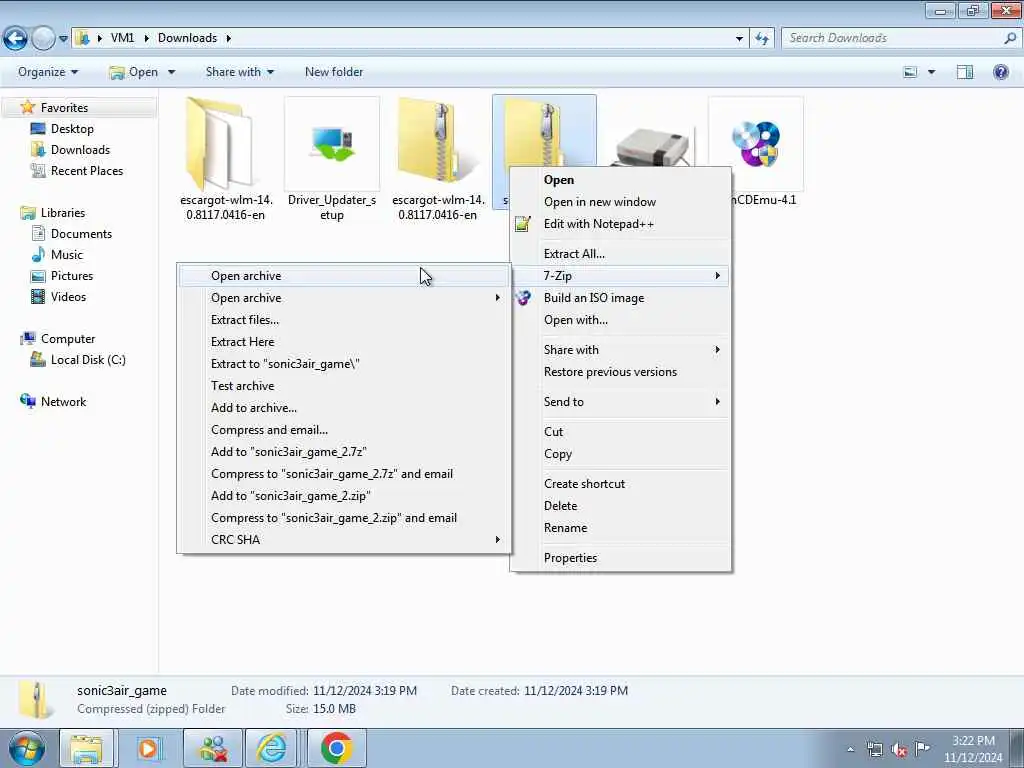The height and width of the screenshot is (768, 1024).
Task: Go to Desktop in the sidebar
Action: point(72,129)
